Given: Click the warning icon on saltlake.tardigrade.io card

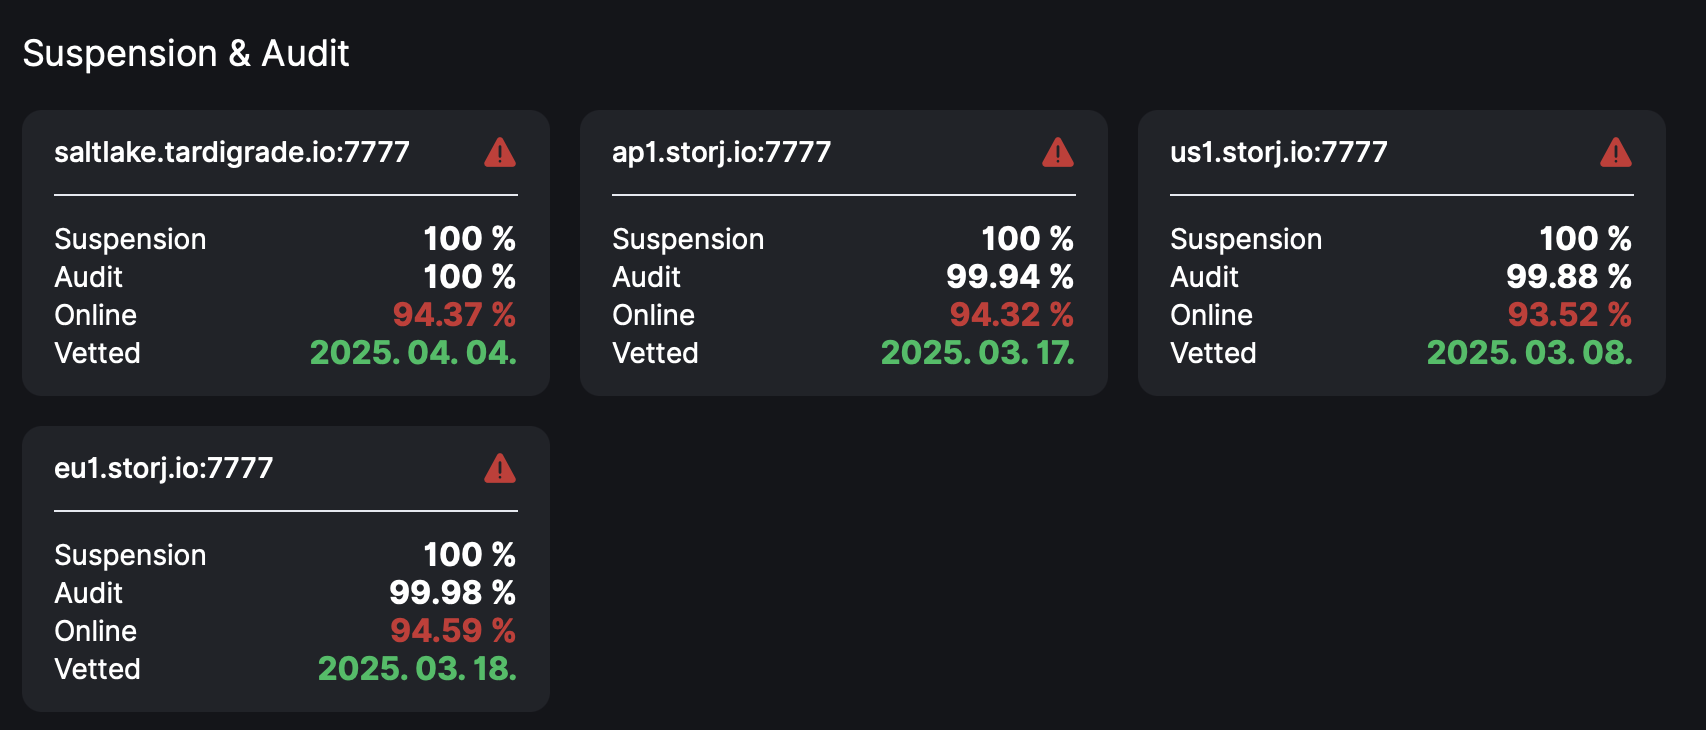Looking at the screenshot, I should point(500,152).
